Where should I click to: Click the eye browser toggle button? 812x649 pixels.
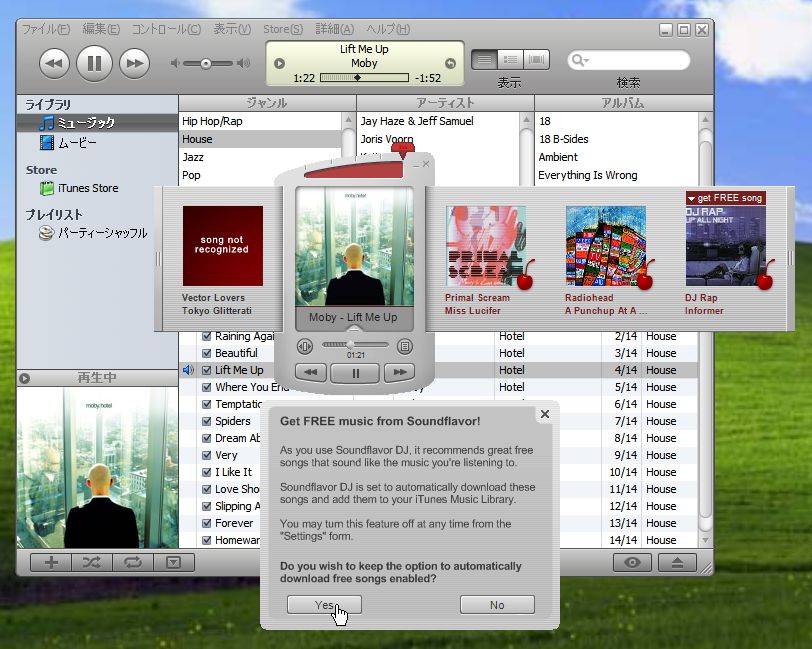tap(633, 563)
